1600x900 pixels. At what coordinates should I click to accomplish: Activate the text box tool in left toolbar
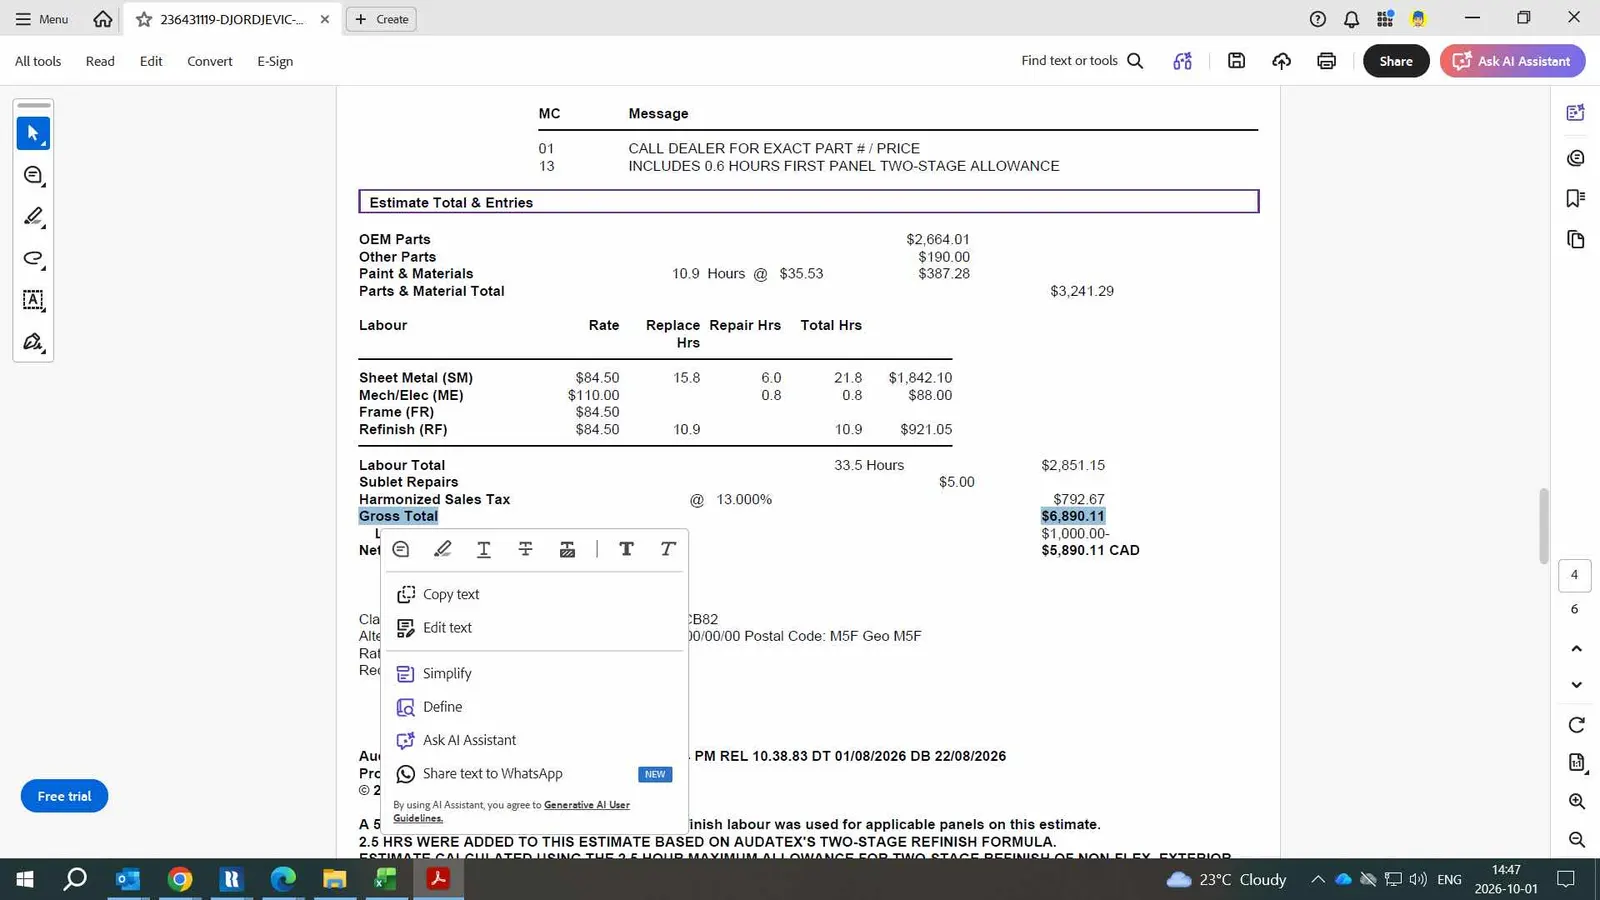pyautogui.click(x=33, y=300)
